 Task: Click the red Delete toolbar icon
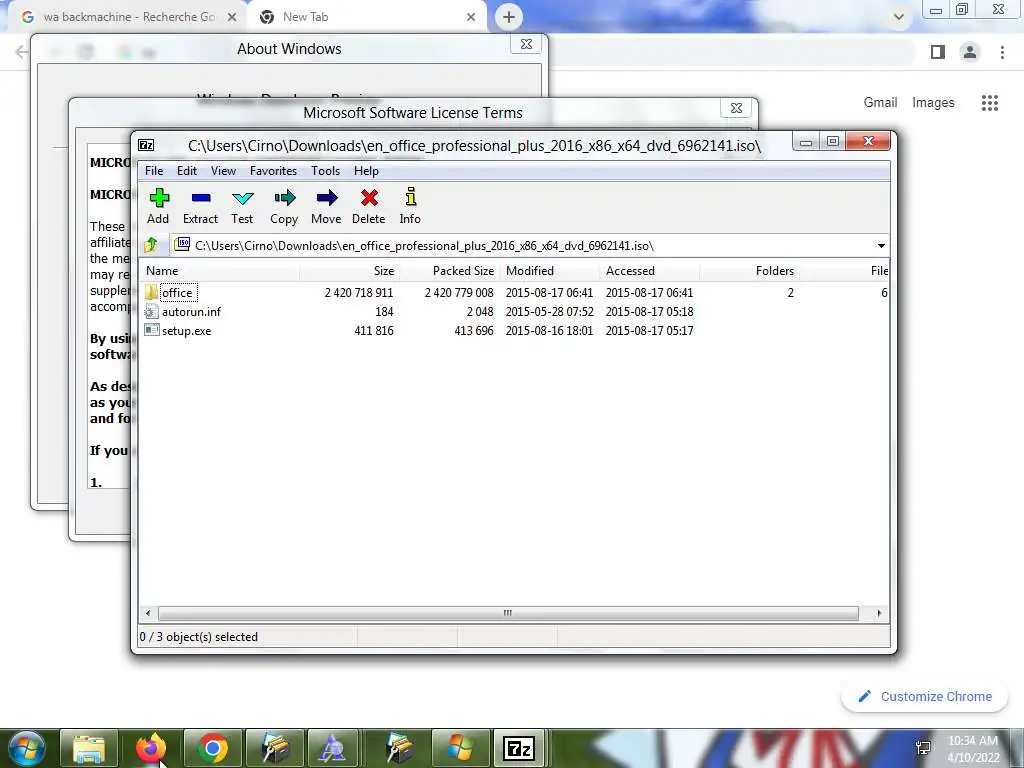(x=369, y=198)
